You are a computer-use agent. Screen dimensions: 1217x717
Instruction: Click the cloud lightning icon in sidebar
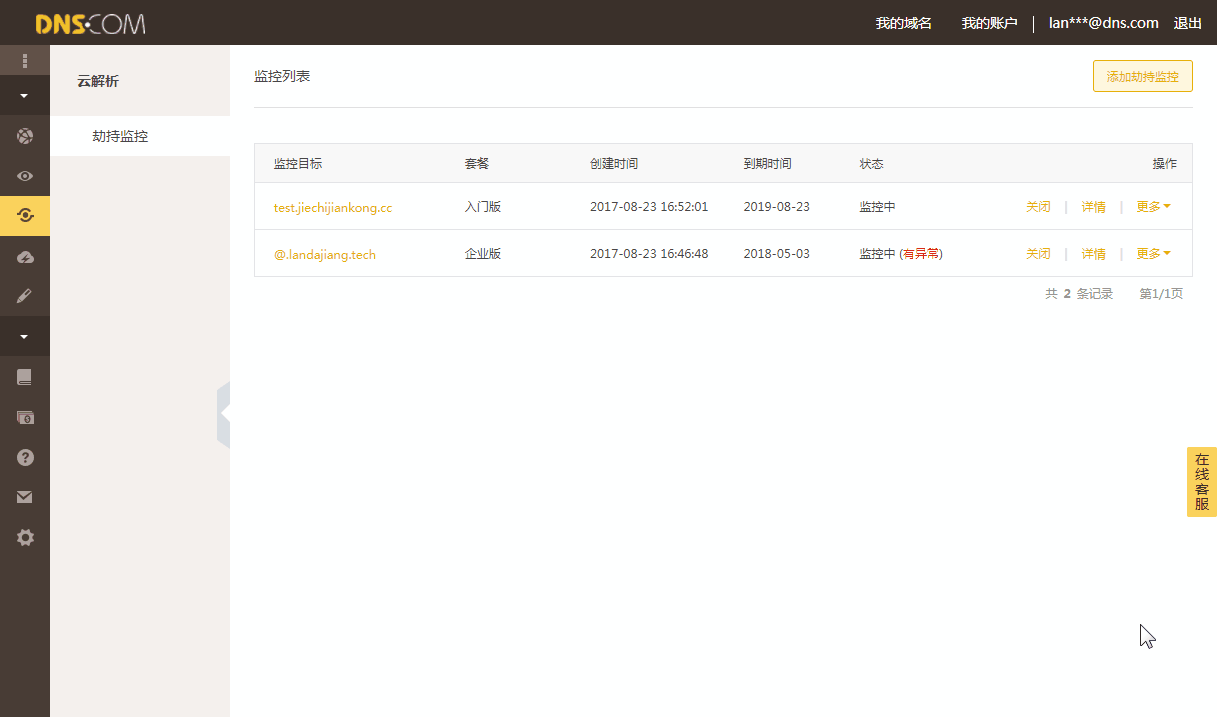(x=25, y=257)
